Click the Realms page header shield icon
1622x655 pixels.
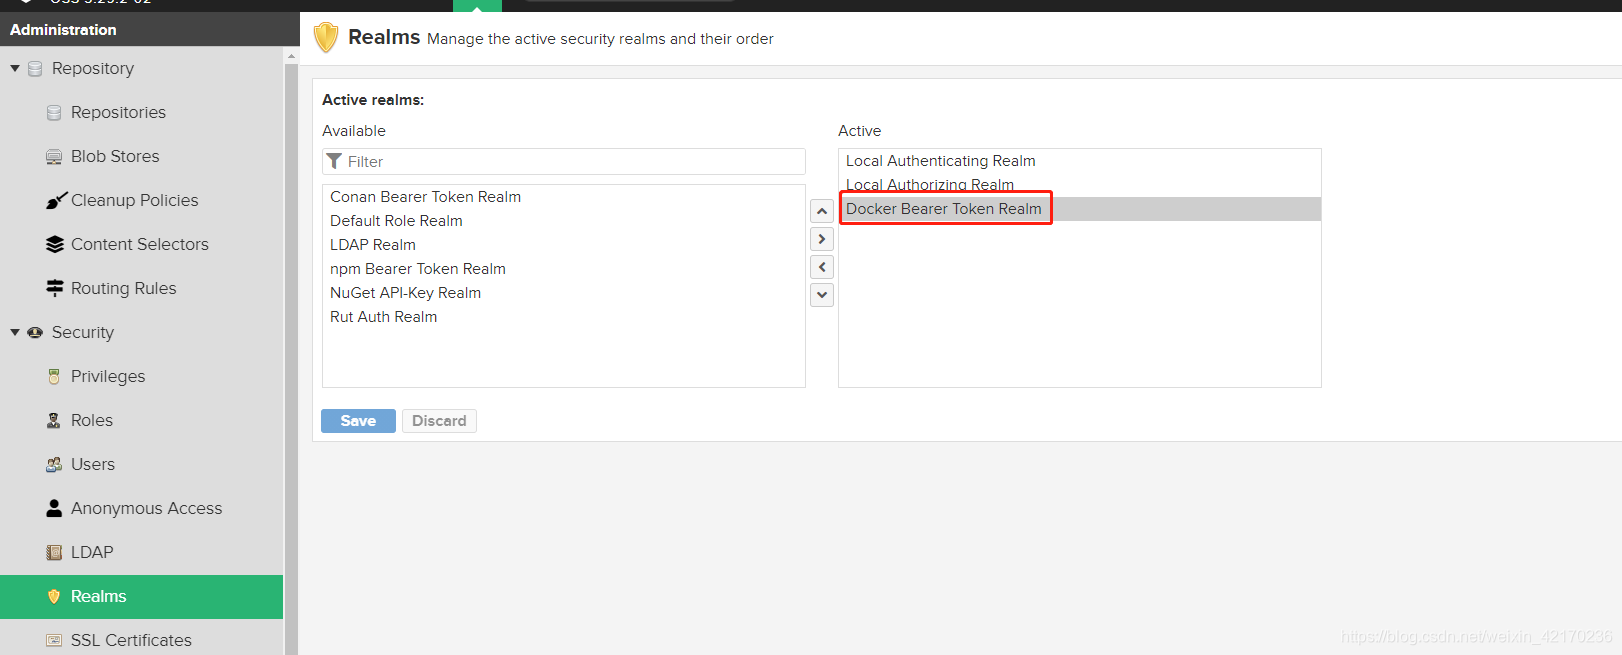coord(326,37)
